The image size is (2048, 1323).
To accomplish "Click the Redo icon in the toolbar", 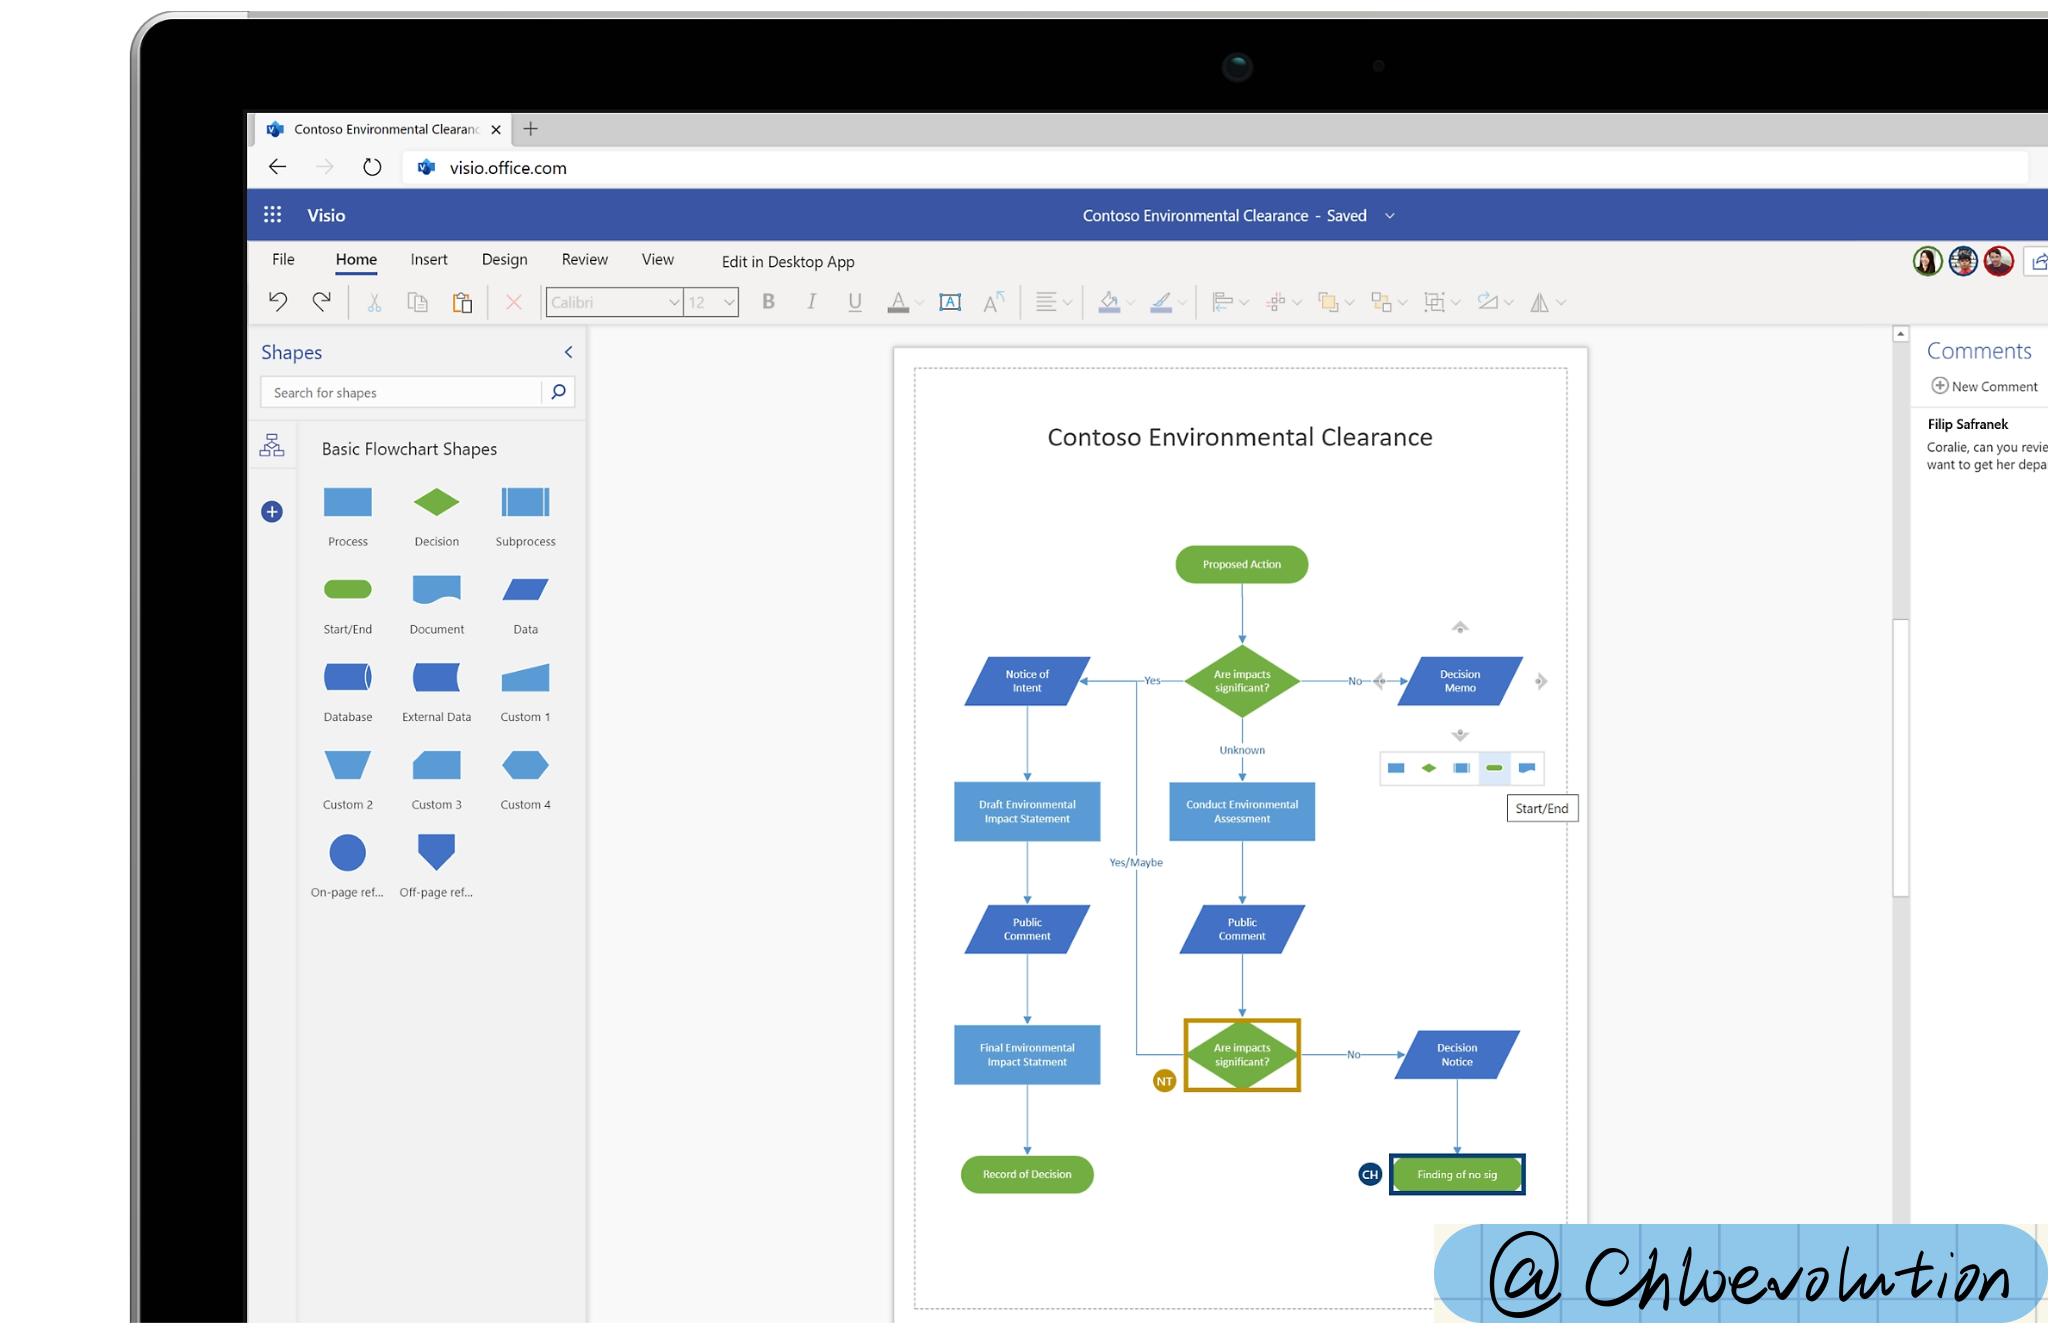I will pos(321,301).
